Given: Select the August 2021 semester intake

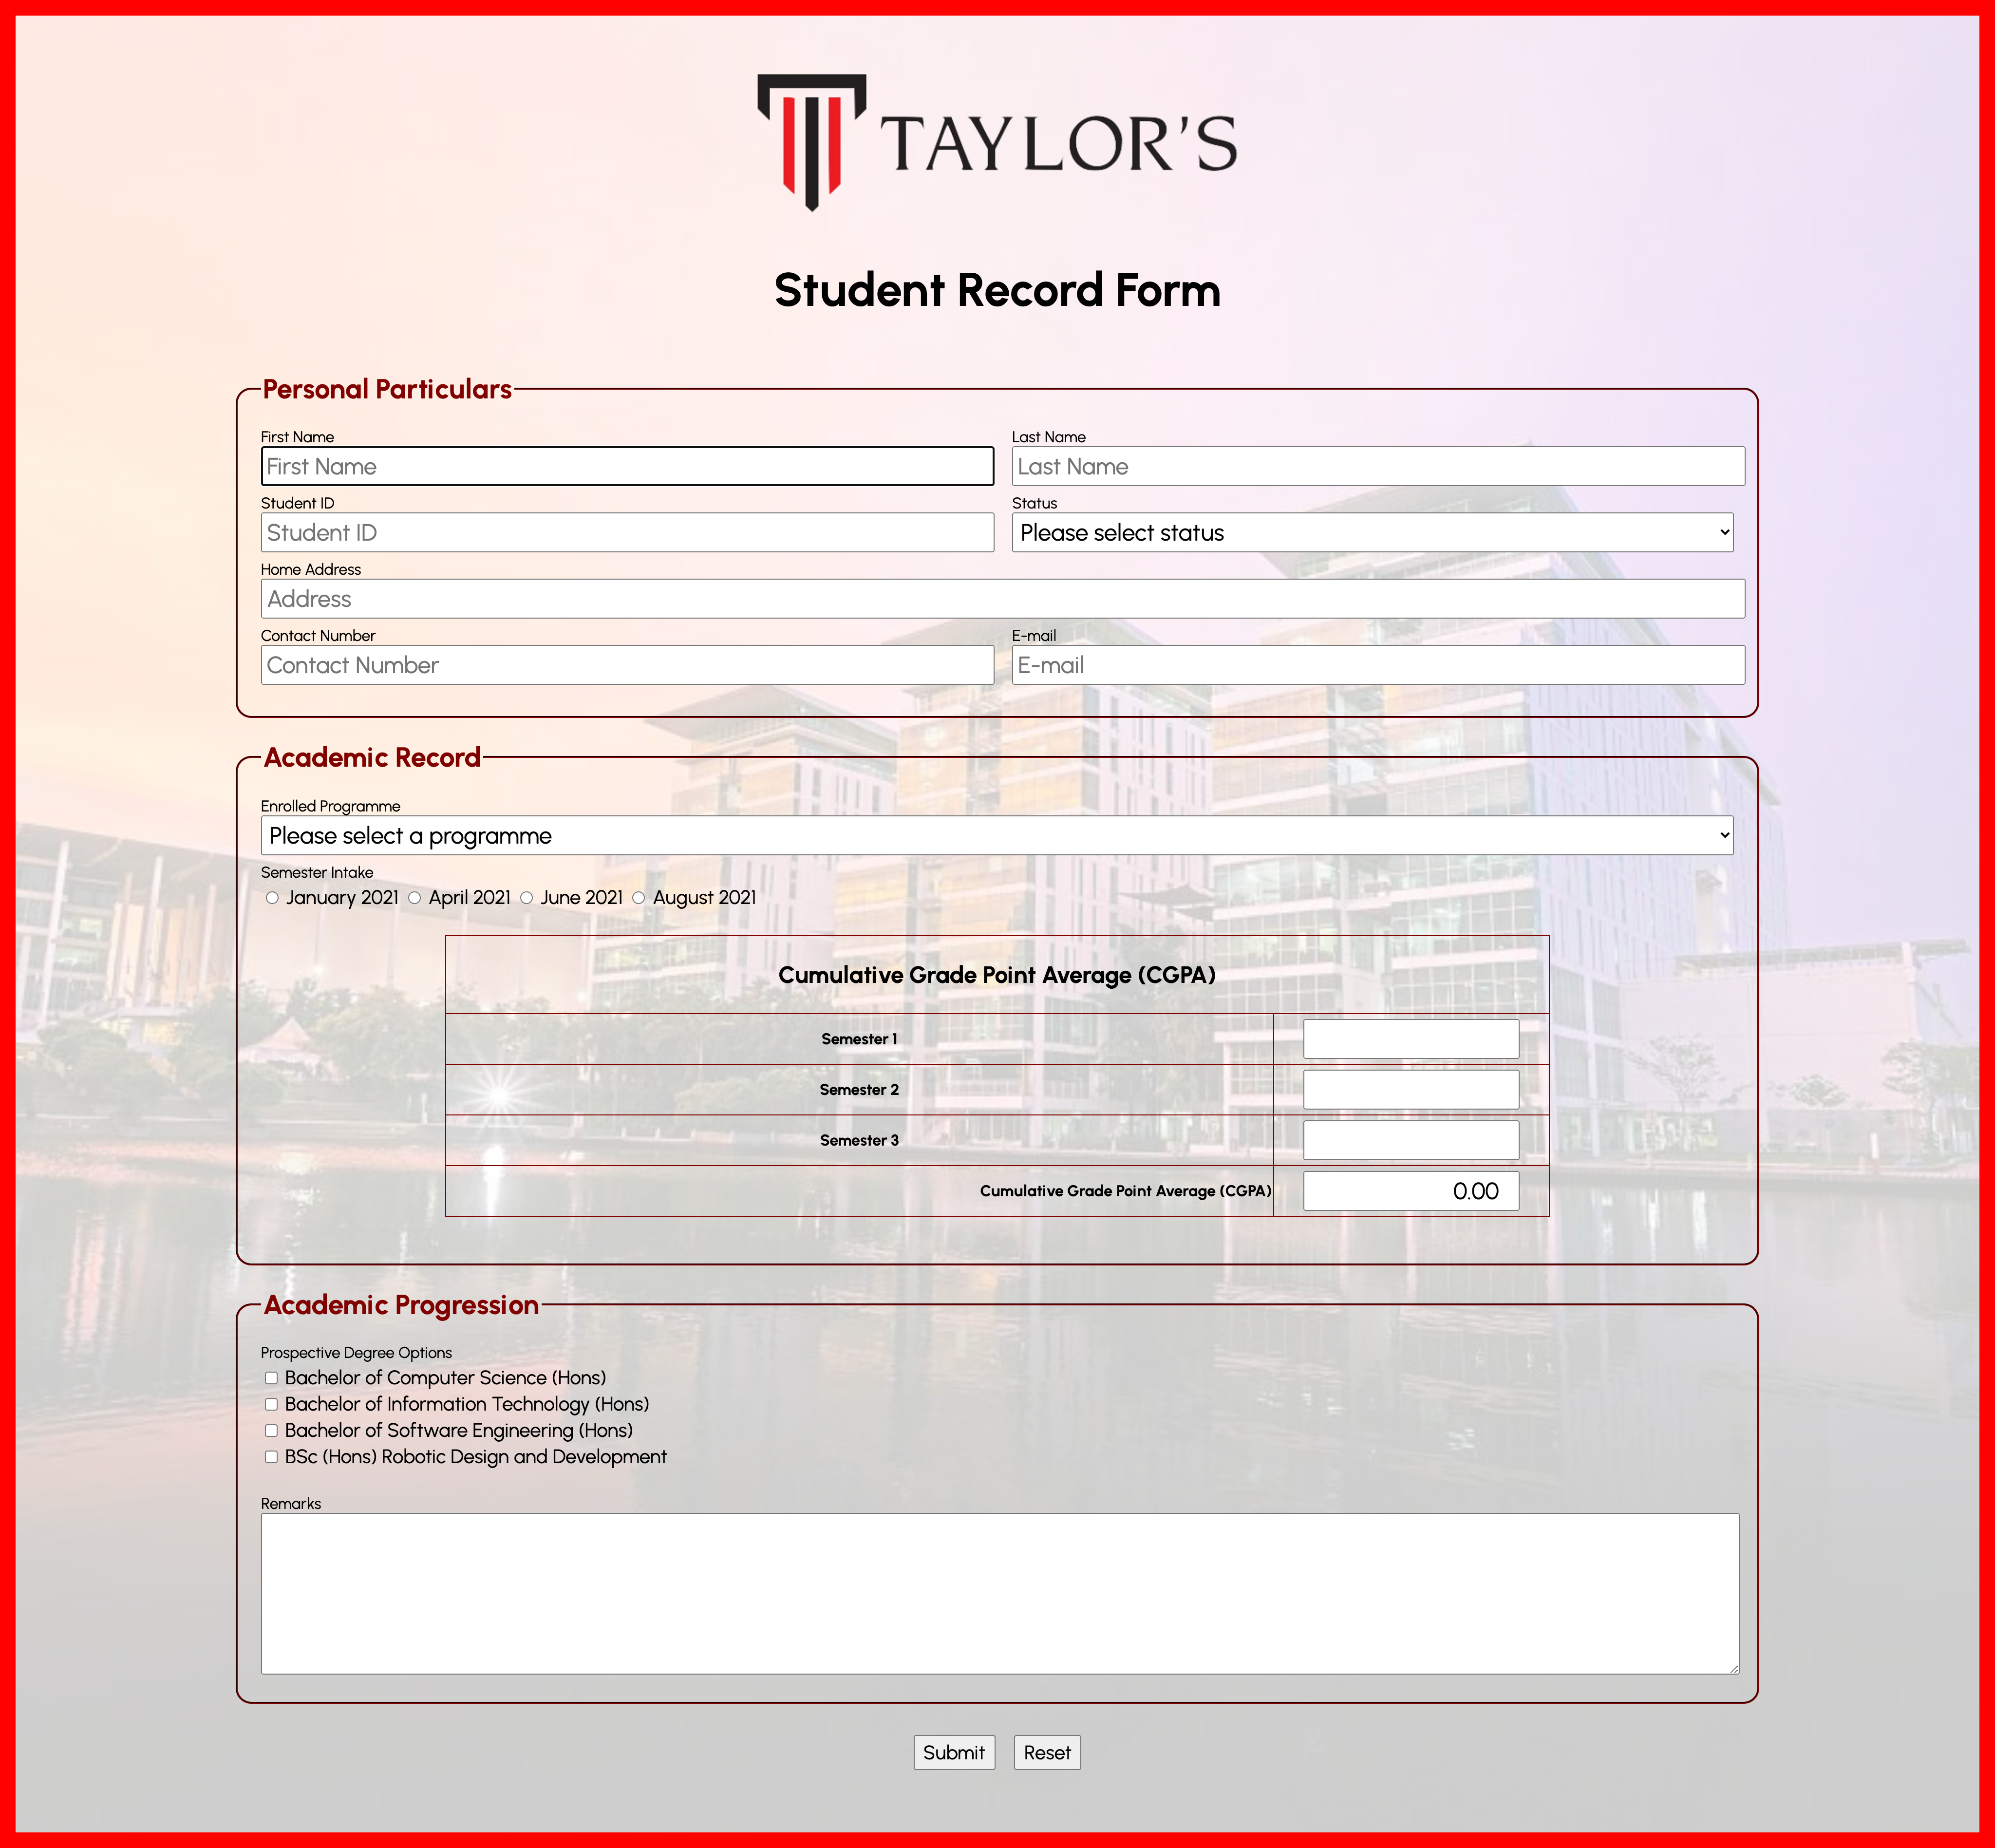Looking at the screenshot, I should click(x=640, y=897).
